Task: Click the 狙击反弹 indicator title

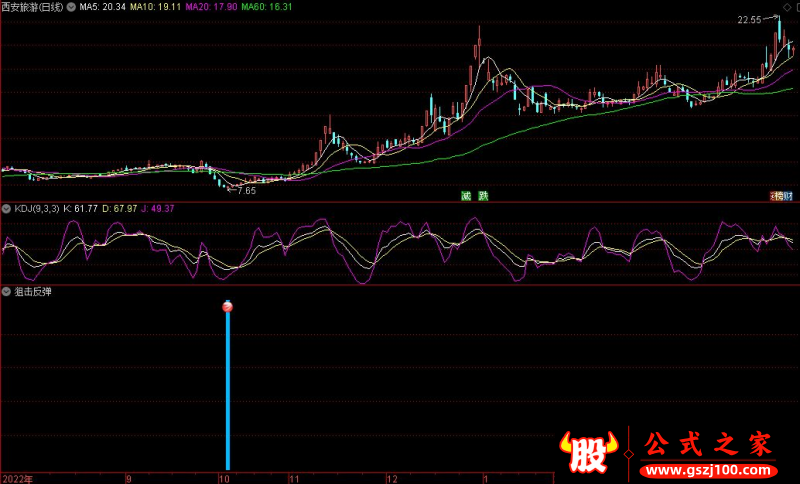Action: (32, 292)
